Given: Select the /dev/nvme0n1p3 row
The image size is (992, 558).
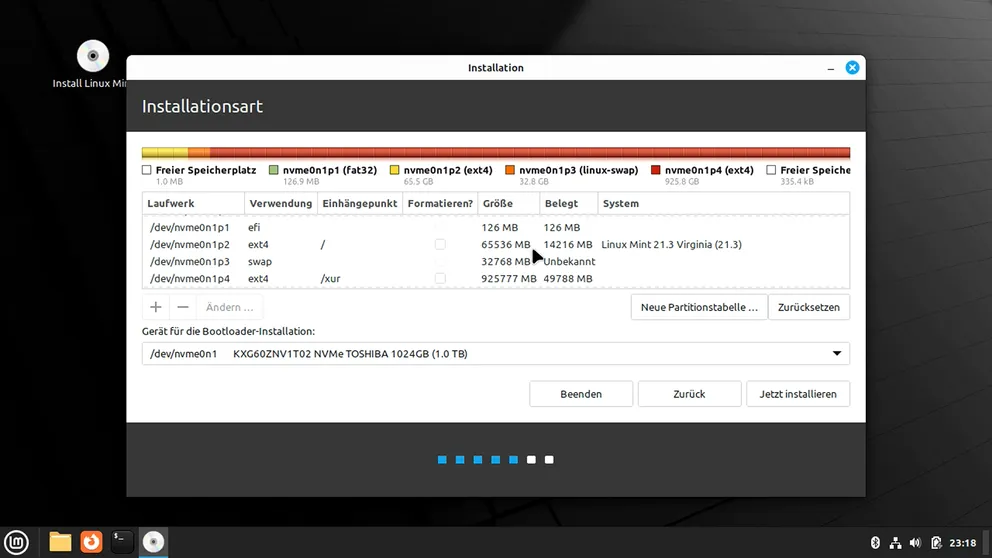Looking at the screenshot, I should coord(496,261).
